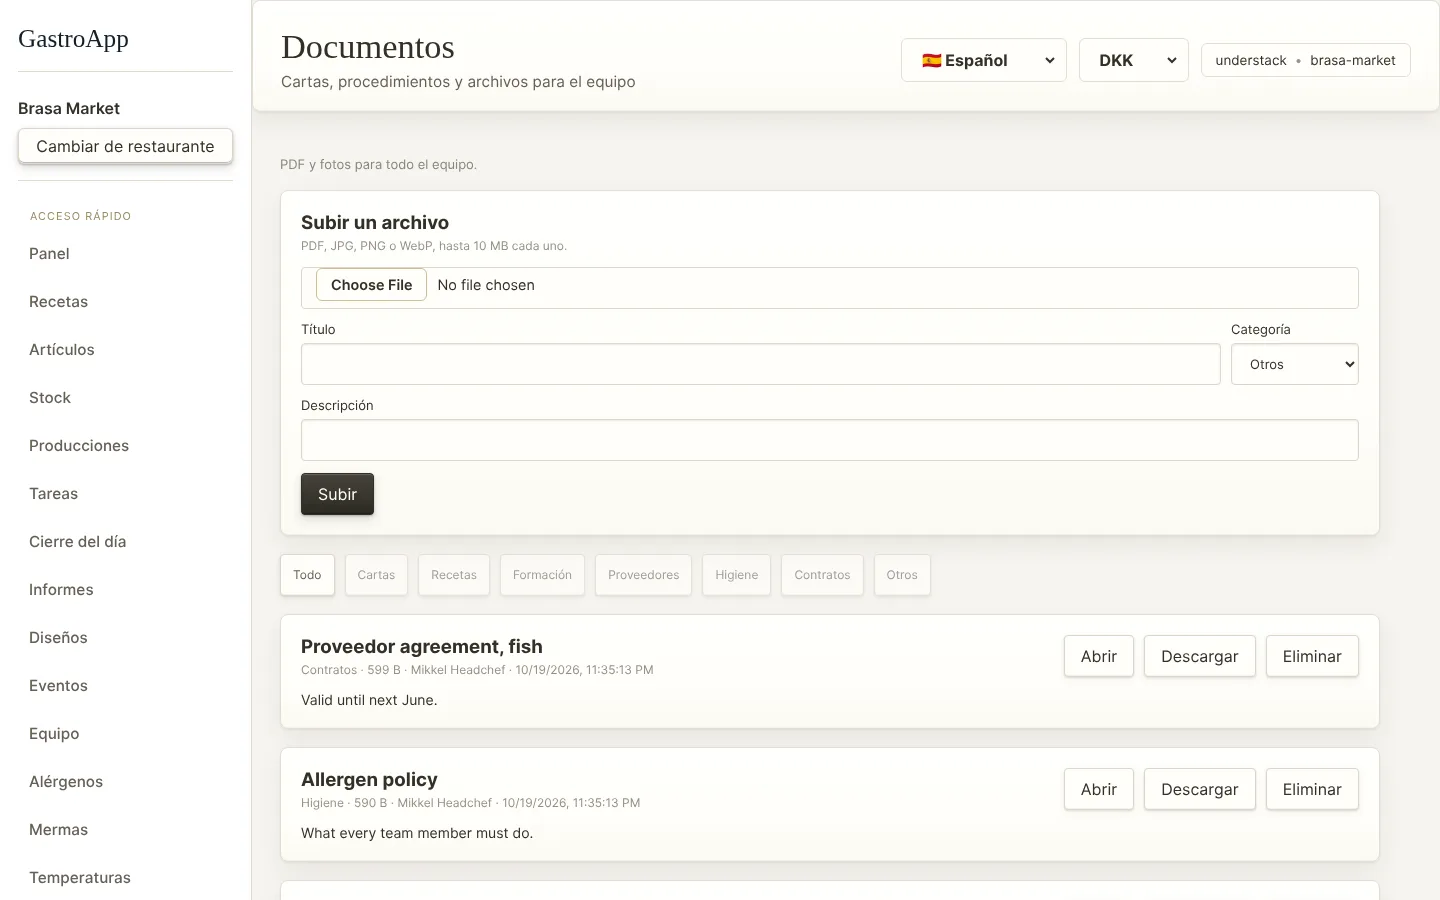Filter documents by Otros tab
The image size is (1440, 900).
click(x=902, y=575)
